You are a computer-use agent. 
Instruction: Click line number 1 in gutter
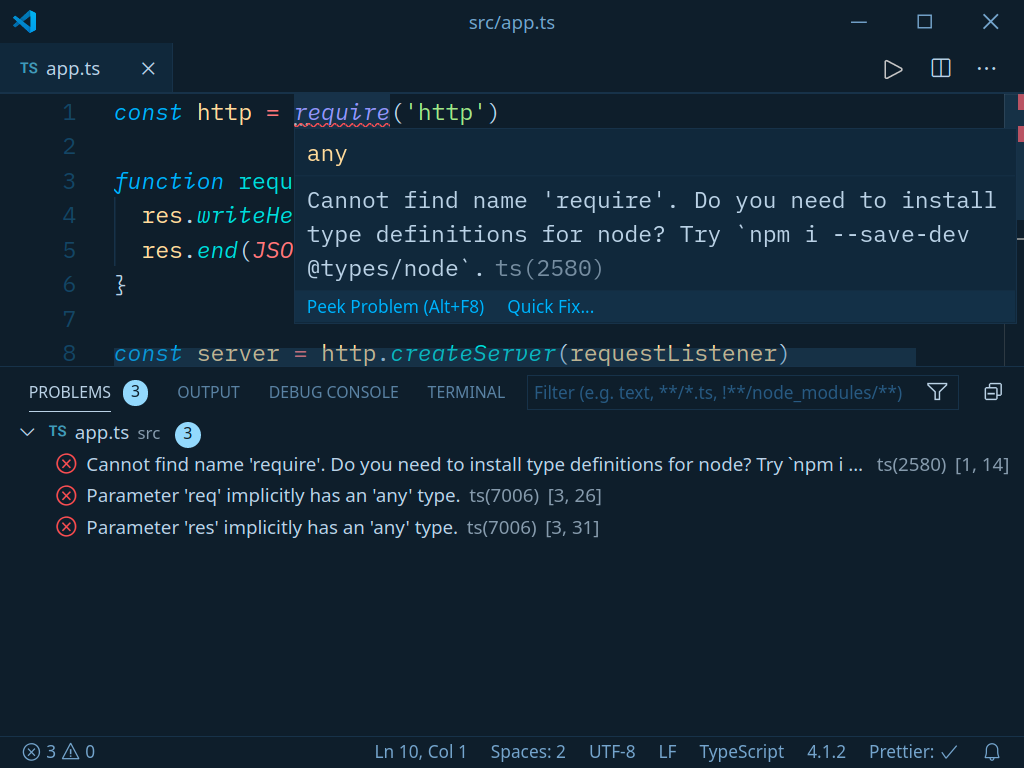click(69, 113)
